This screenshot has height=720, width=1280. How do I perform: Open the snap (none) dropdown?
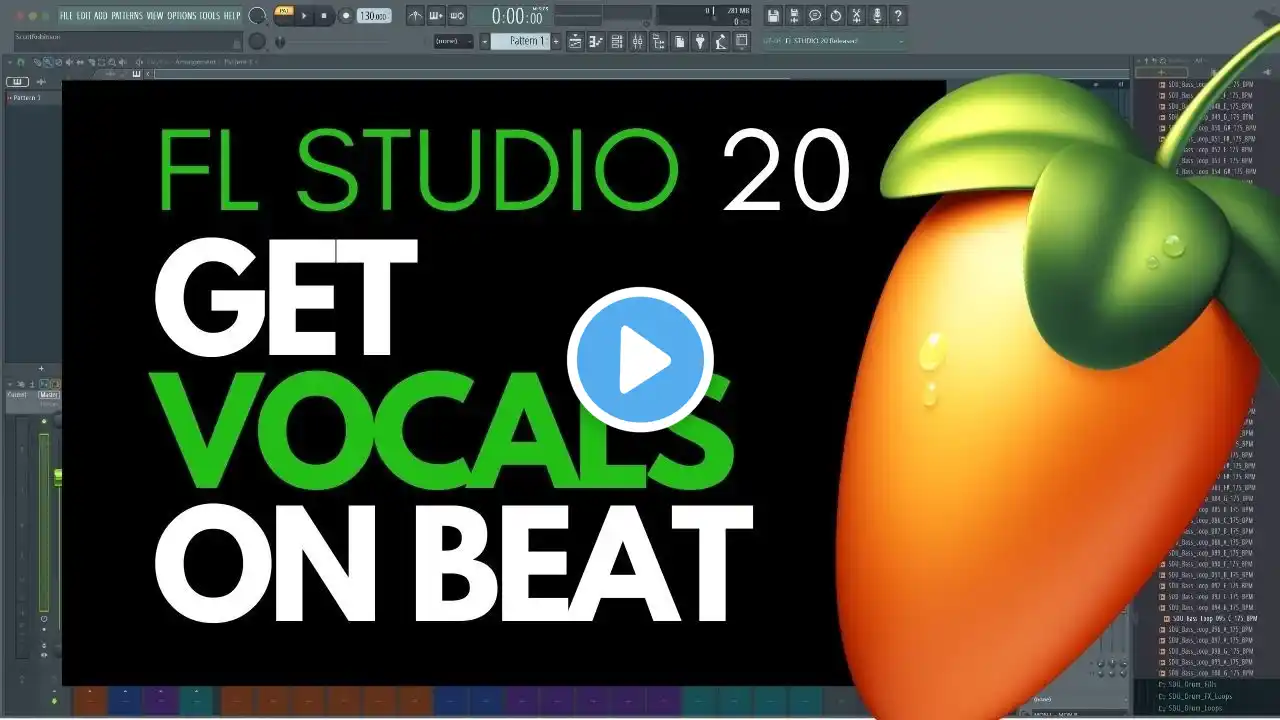tap(454, 41)
